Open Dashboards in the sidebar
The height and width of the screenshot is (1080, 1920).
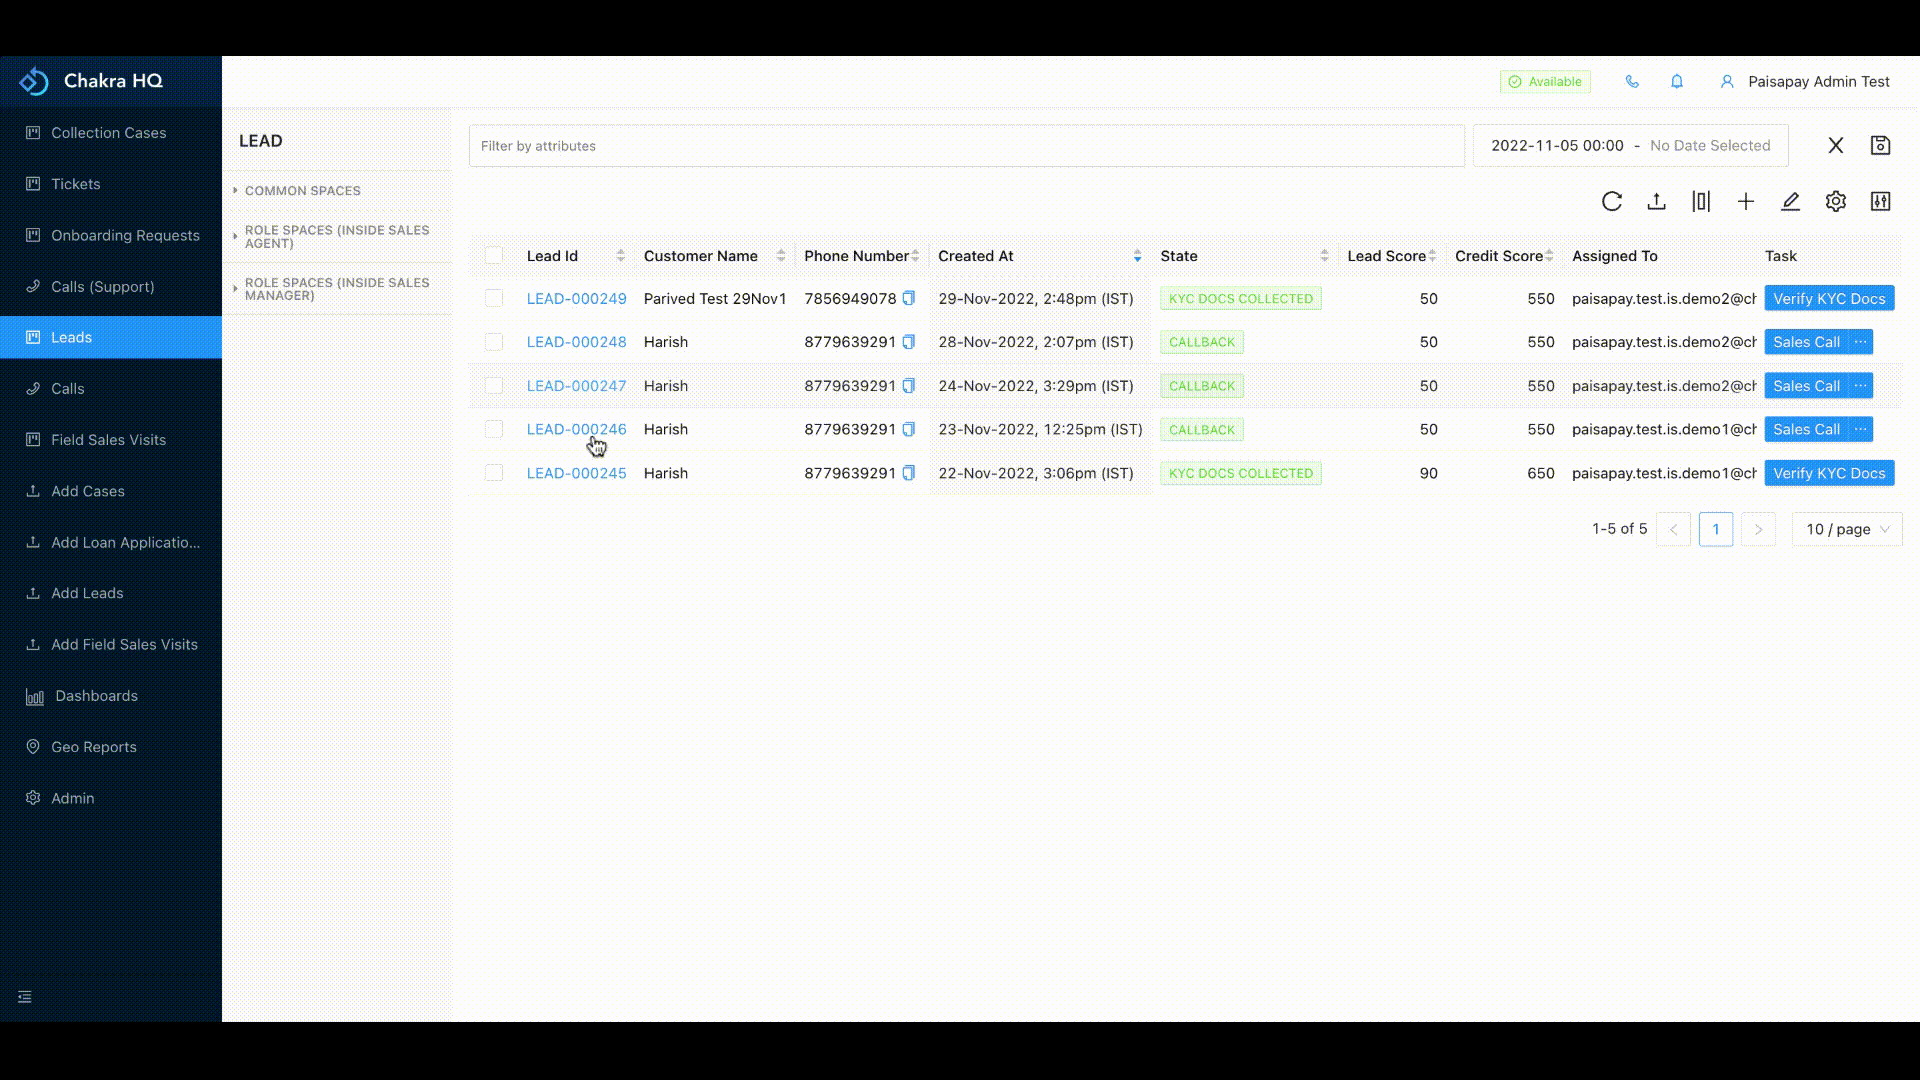coord(96,696)
